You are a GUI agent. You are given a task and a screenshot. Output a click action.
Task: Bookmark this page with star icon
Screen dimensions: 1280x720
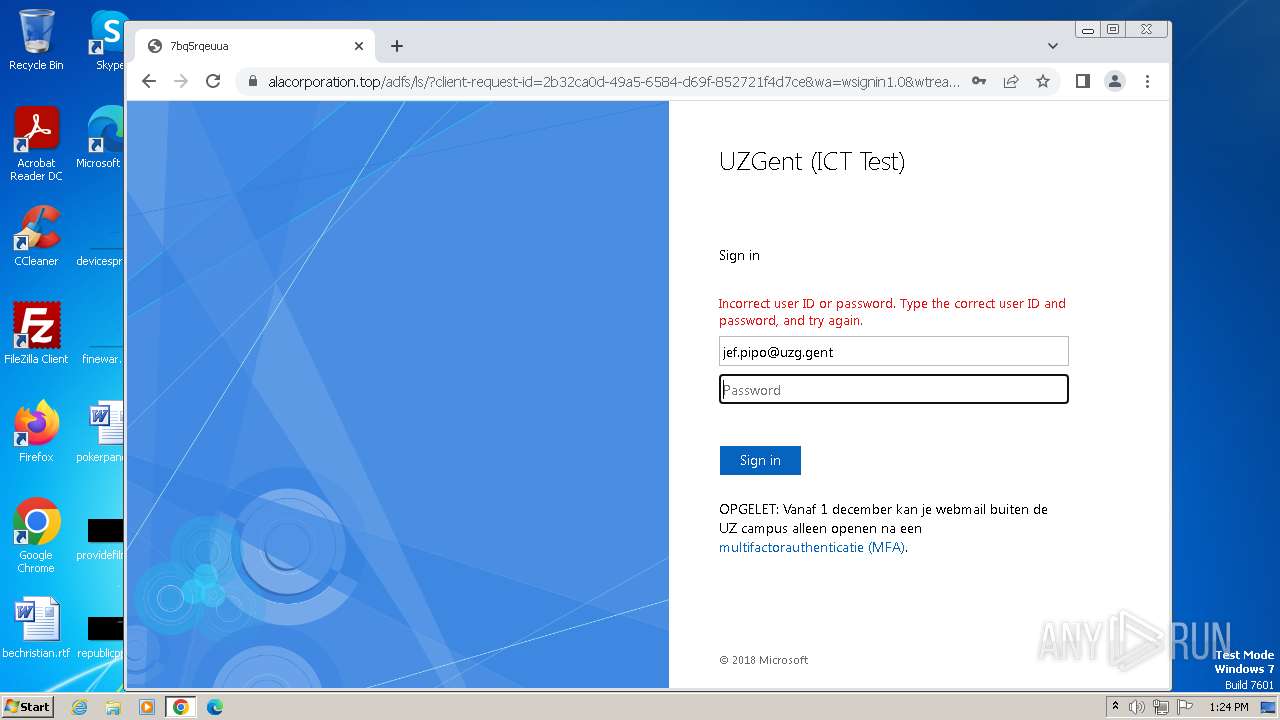pyautogui.click(x=1043, y=81)
